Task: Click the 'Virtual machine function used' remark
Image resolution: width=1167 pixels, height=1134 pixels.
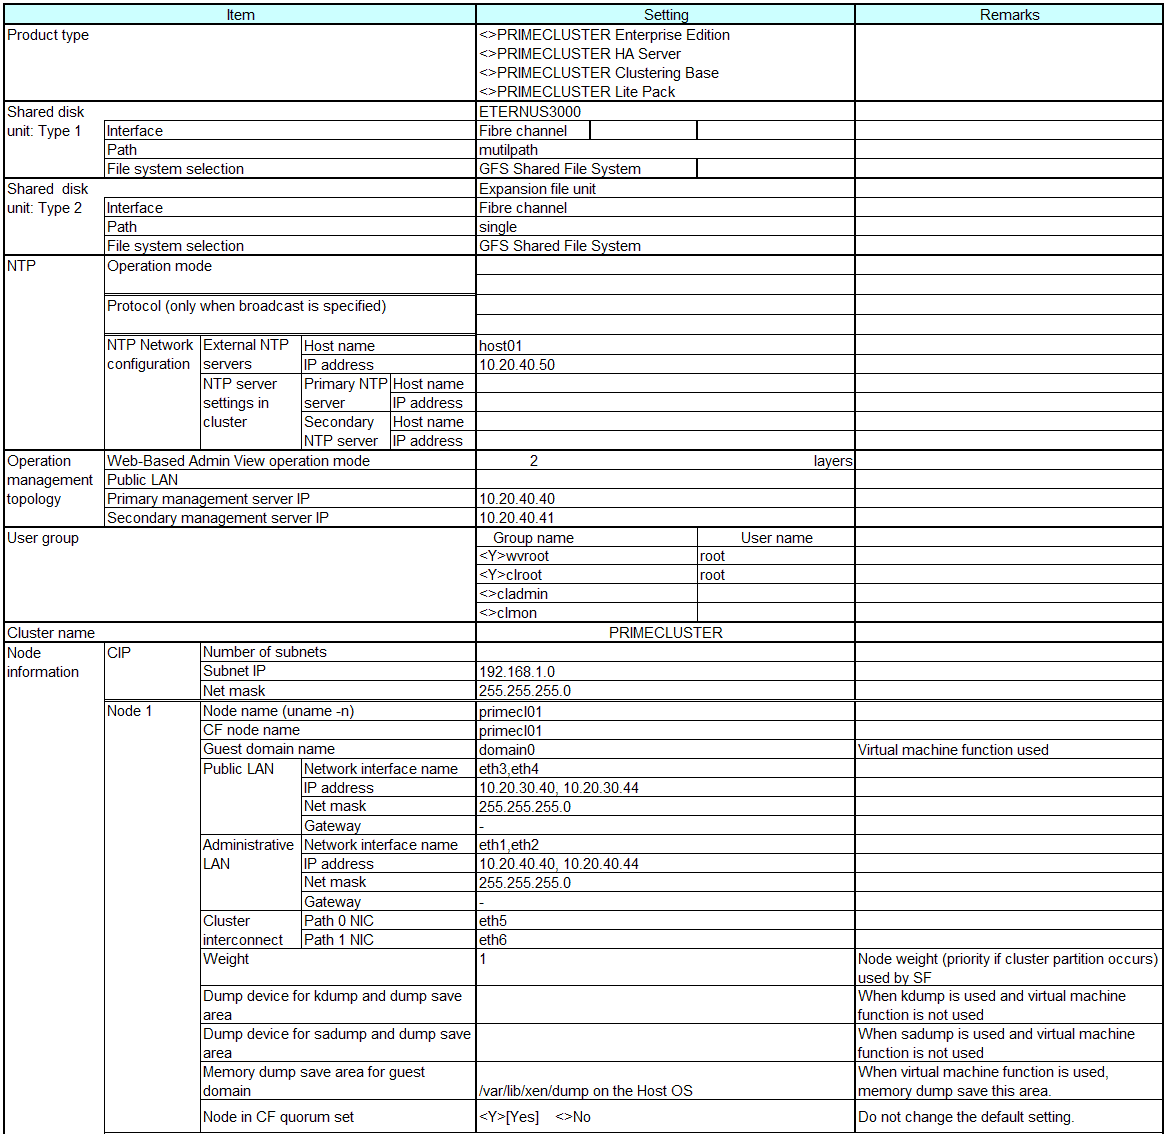Action: pyautogui.click(x=953, y=750)
